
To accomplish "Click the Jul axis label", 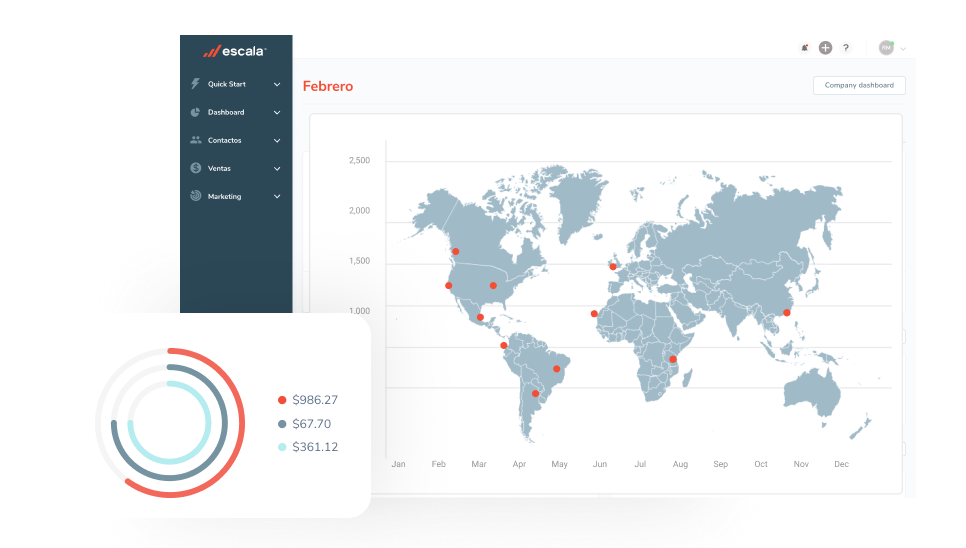I will (640, 464).
